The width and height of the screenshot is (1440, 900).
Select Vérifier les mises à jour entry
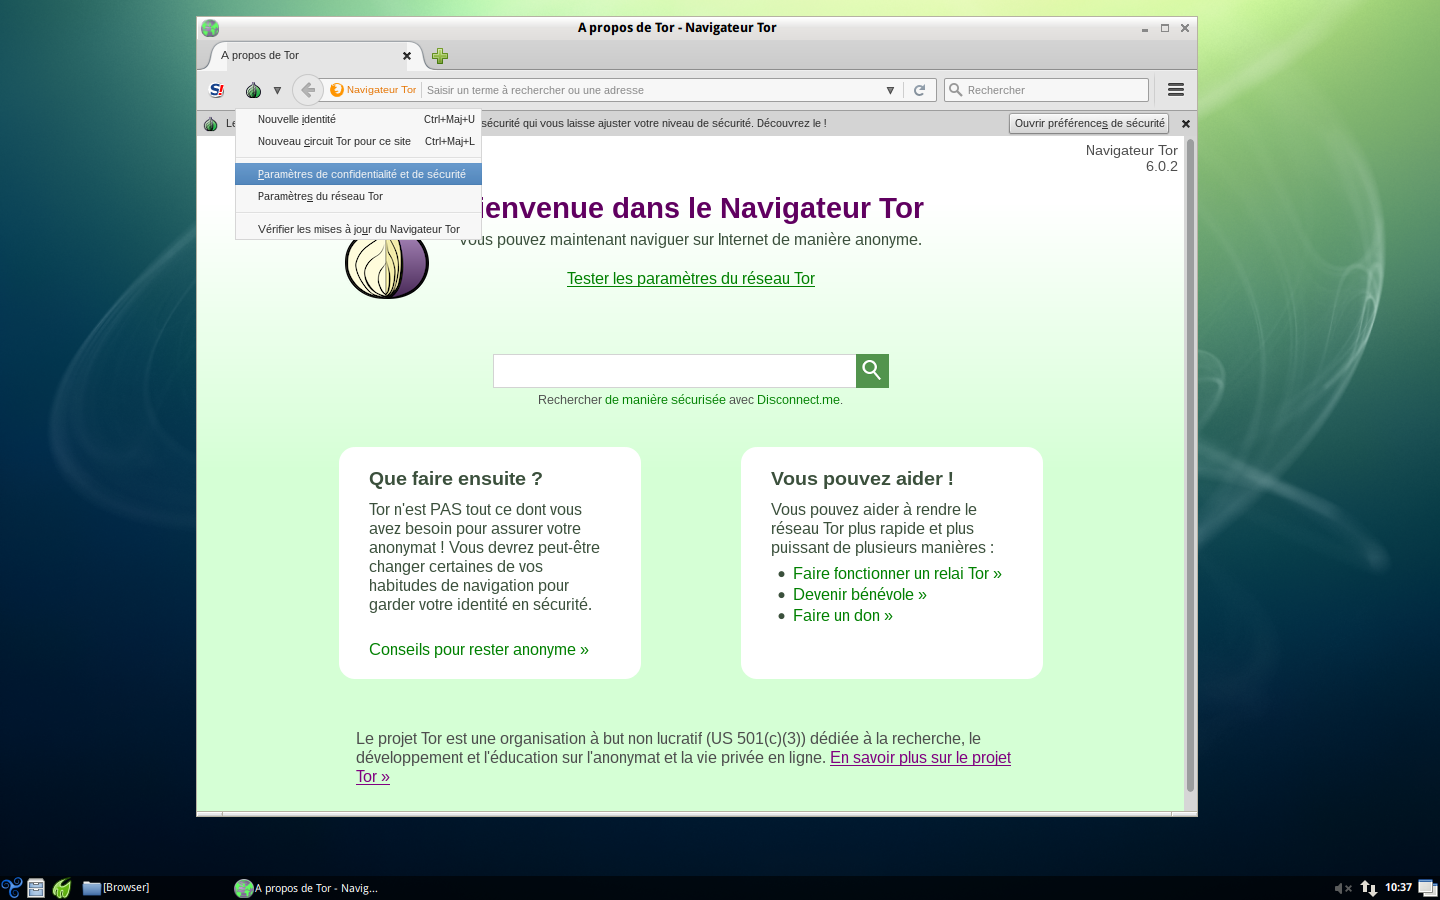(x=358, y=229)
